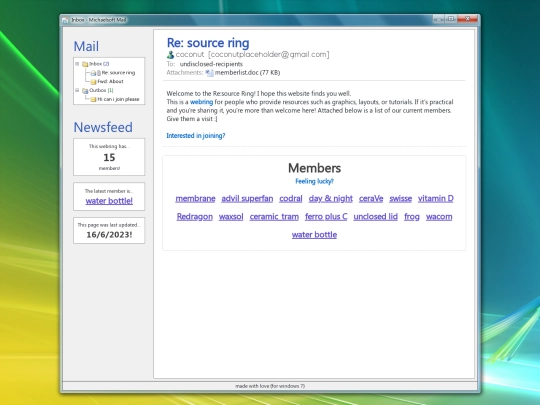Screen dimensions: 540x405
Task: Click the undisclosed-recipients text
Action: point(211,64)
